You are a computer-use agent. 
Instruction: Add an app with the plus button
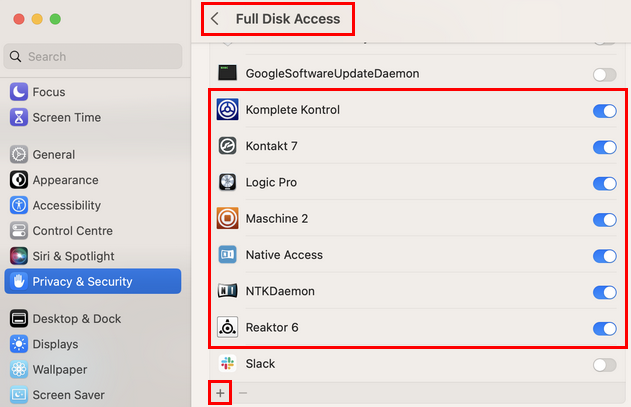pos(220,393)
